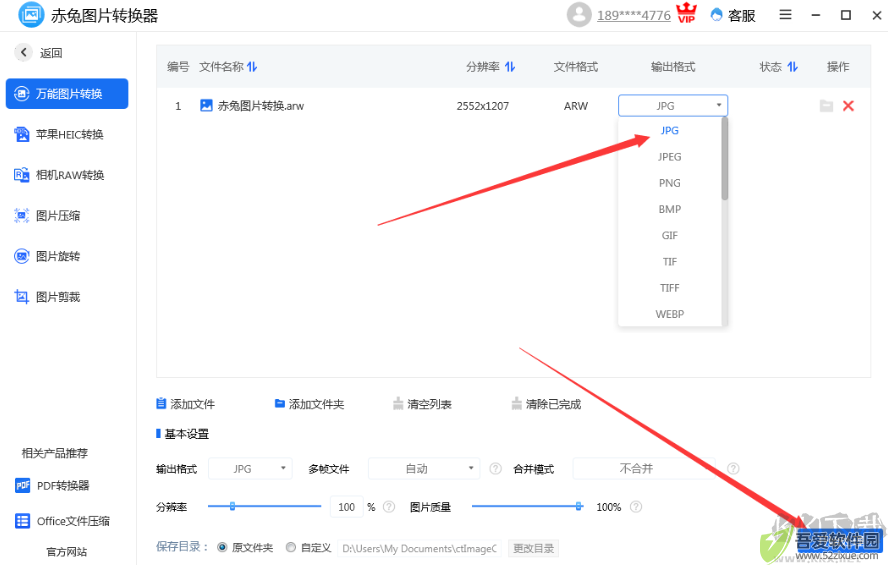Image resolution: width=888 pixels, height=565 pixels.
Task: Click 清空列表 button
Action: (x=422, y=404)
